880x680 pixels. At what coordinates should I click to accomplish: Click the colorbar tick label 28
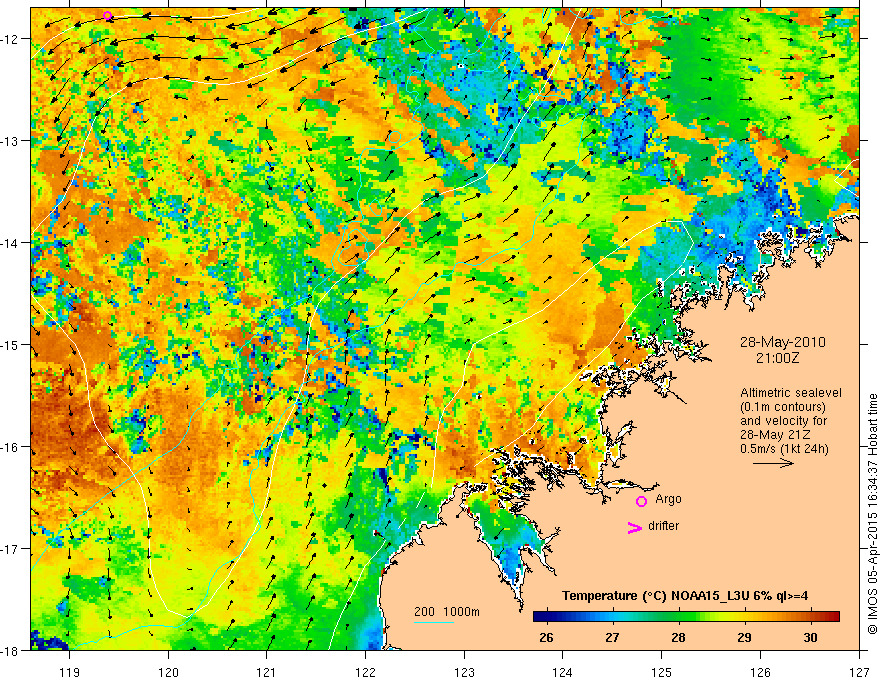[x=679, y=637]
